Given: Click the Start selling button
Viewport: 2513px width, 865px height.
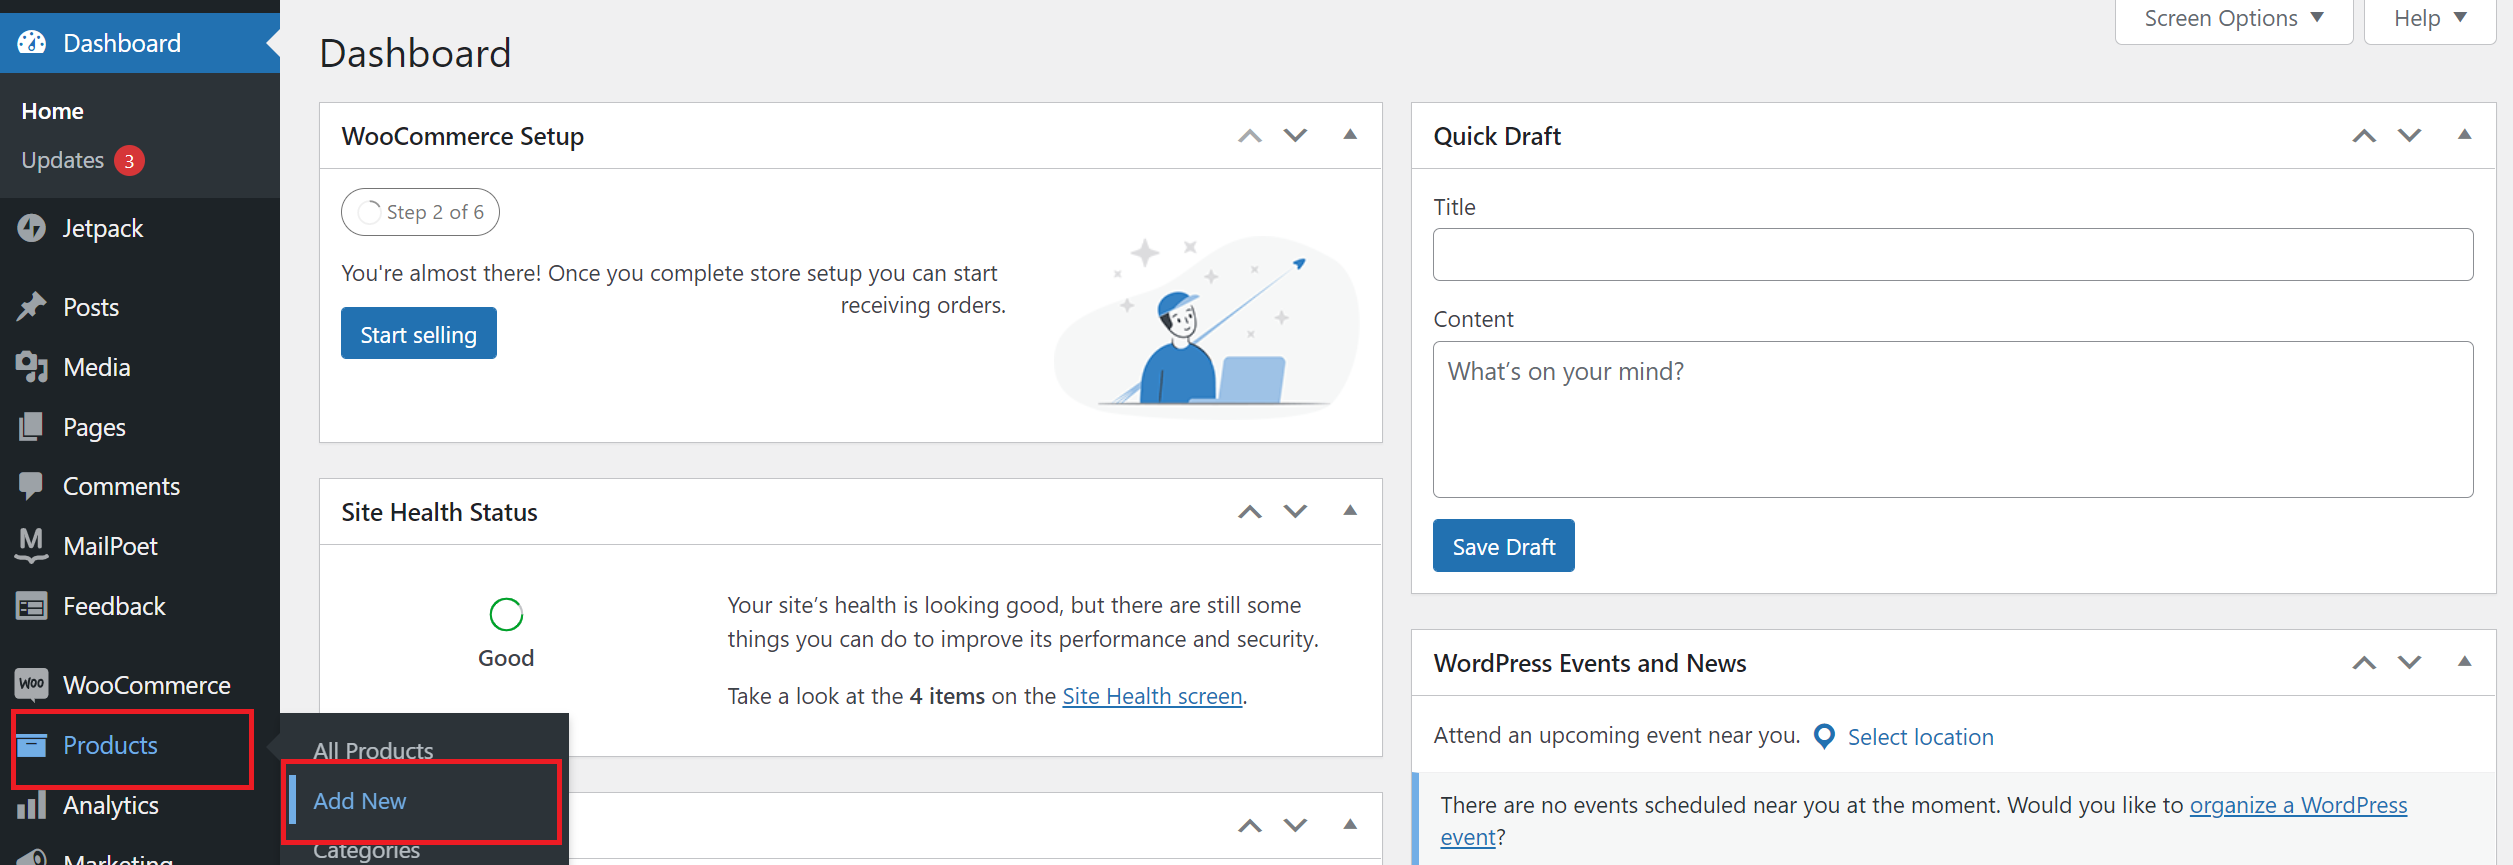Looking at the screenshot, I should coord(419,333).
